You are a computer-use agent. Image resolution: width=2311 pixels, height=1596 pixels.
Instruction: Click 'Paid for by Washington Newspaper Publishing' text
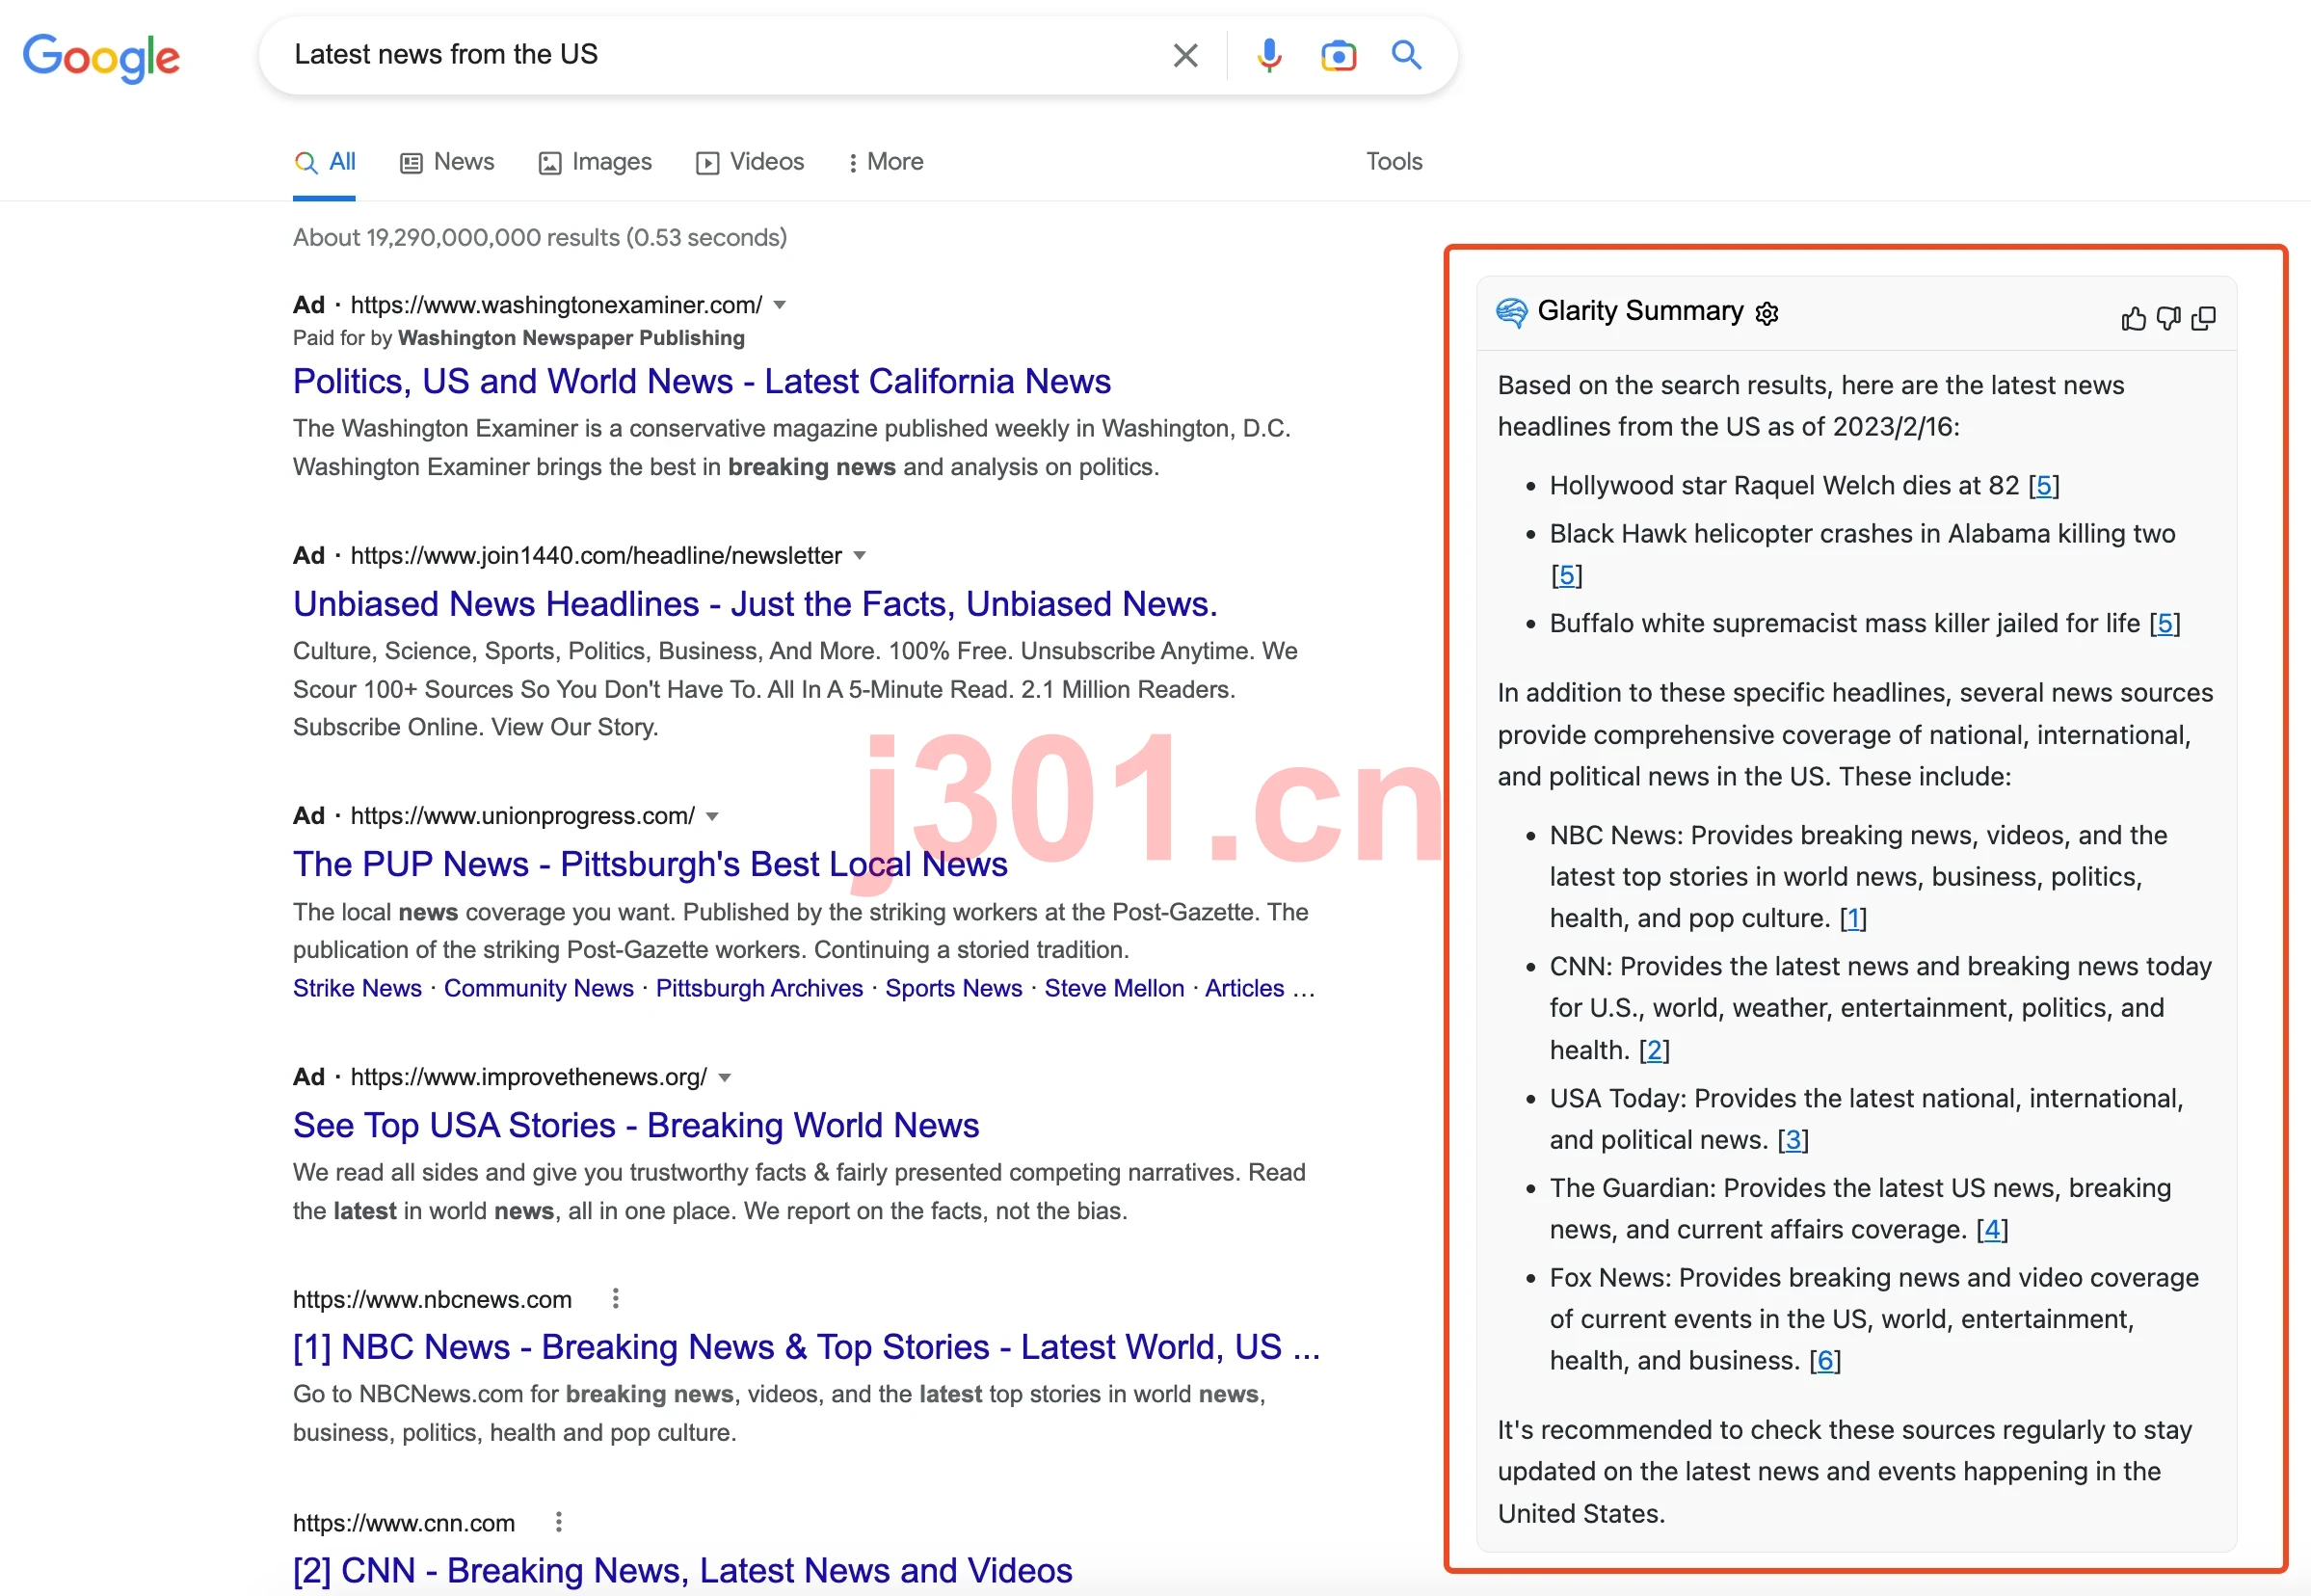(519, 338)
